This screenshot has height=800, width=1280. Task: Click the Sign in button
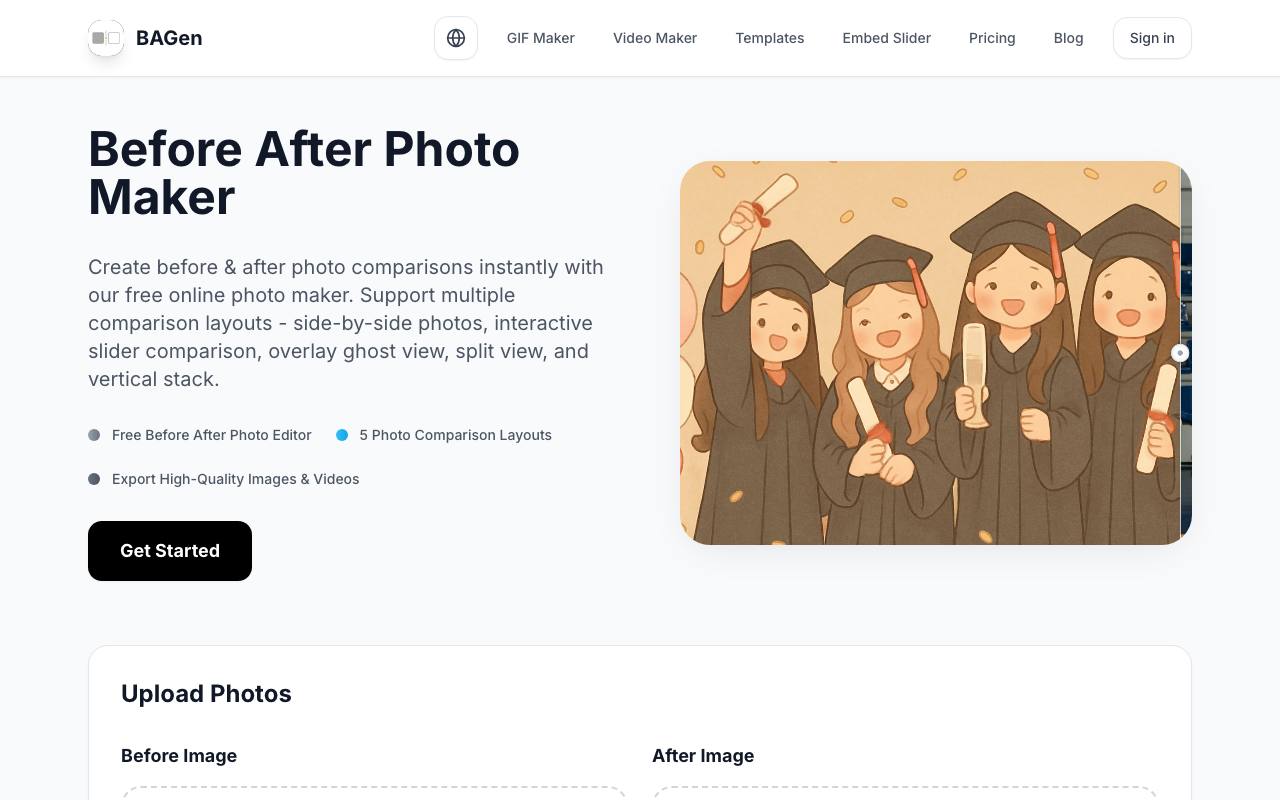pyautogui.click(x=1152, y=38)
